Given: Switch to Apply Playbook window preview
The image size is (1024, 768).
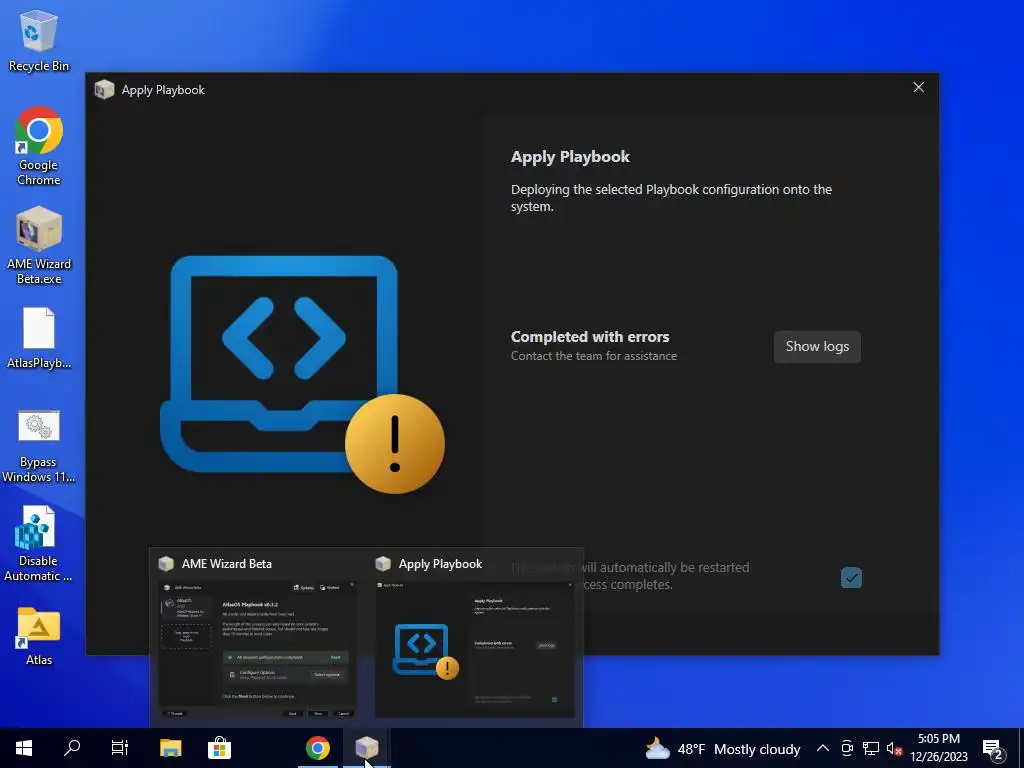Looking at the screenshot, I should coord(475,649).
